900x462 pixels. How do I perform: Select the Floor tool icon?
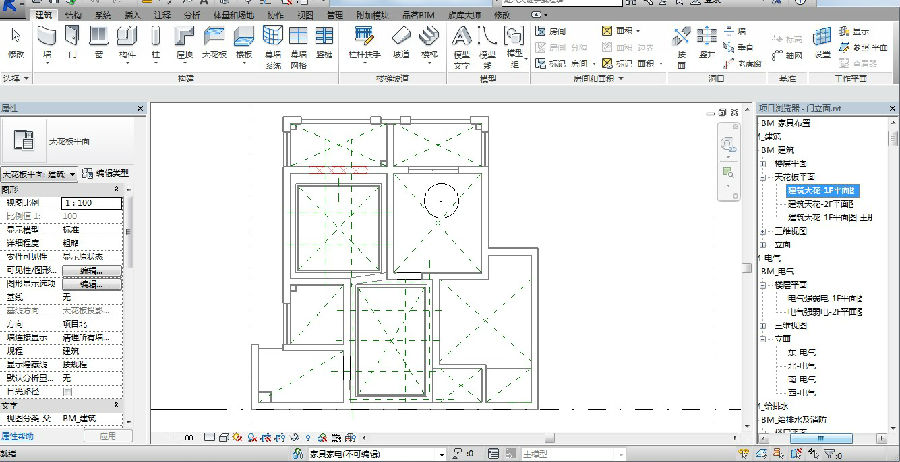coord(244,41)
